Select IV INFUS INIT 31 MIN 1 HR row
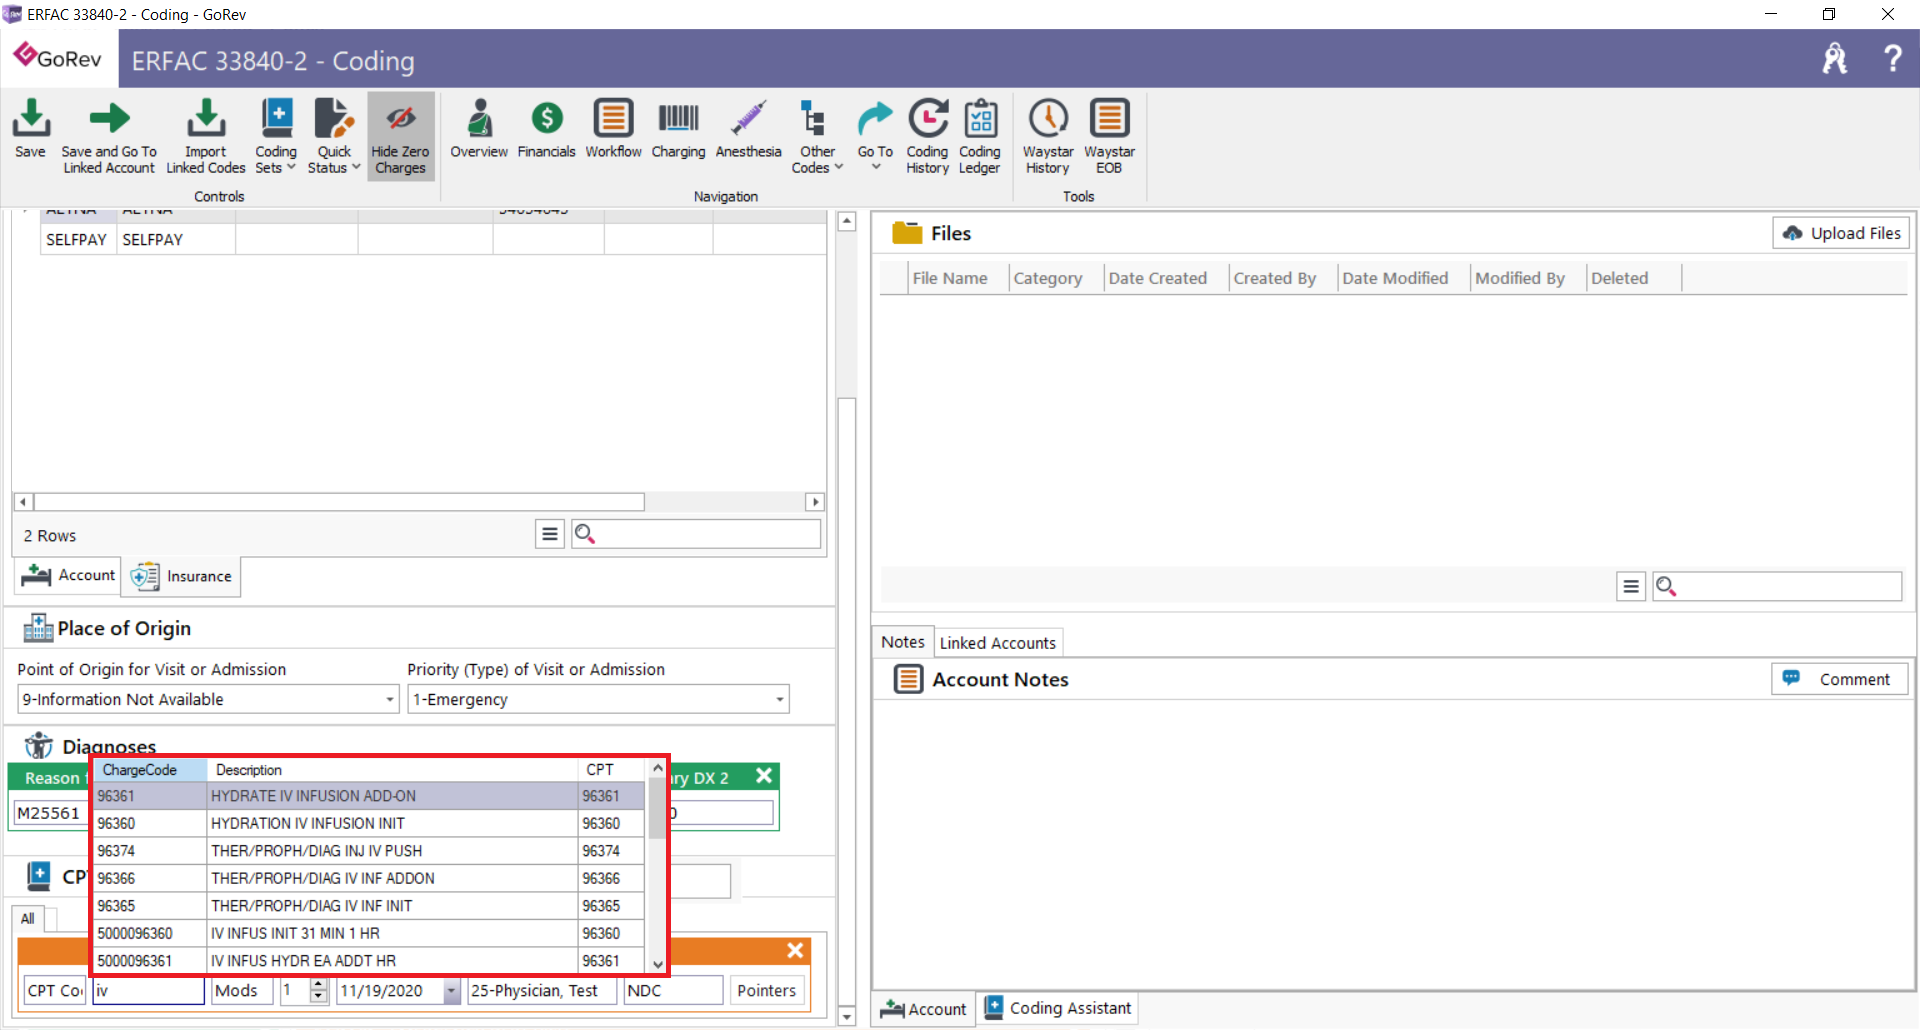The image size is (1920, 1030). coord(370,933)
